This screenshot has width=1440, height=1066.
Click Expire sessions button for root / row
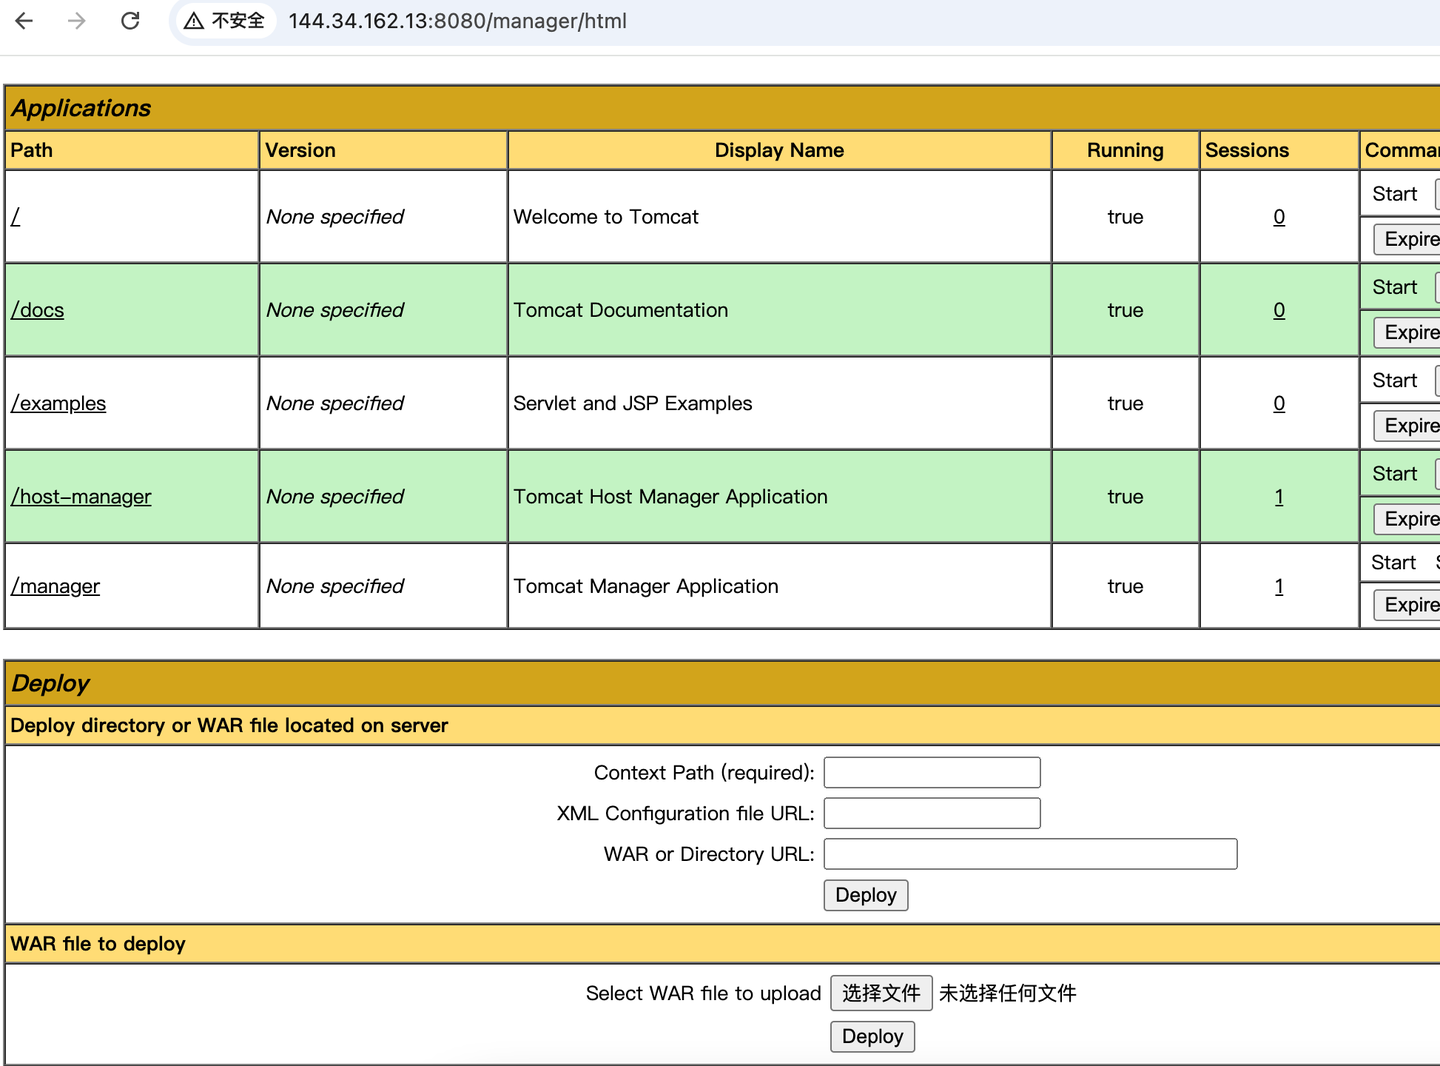coord(1407,239)
